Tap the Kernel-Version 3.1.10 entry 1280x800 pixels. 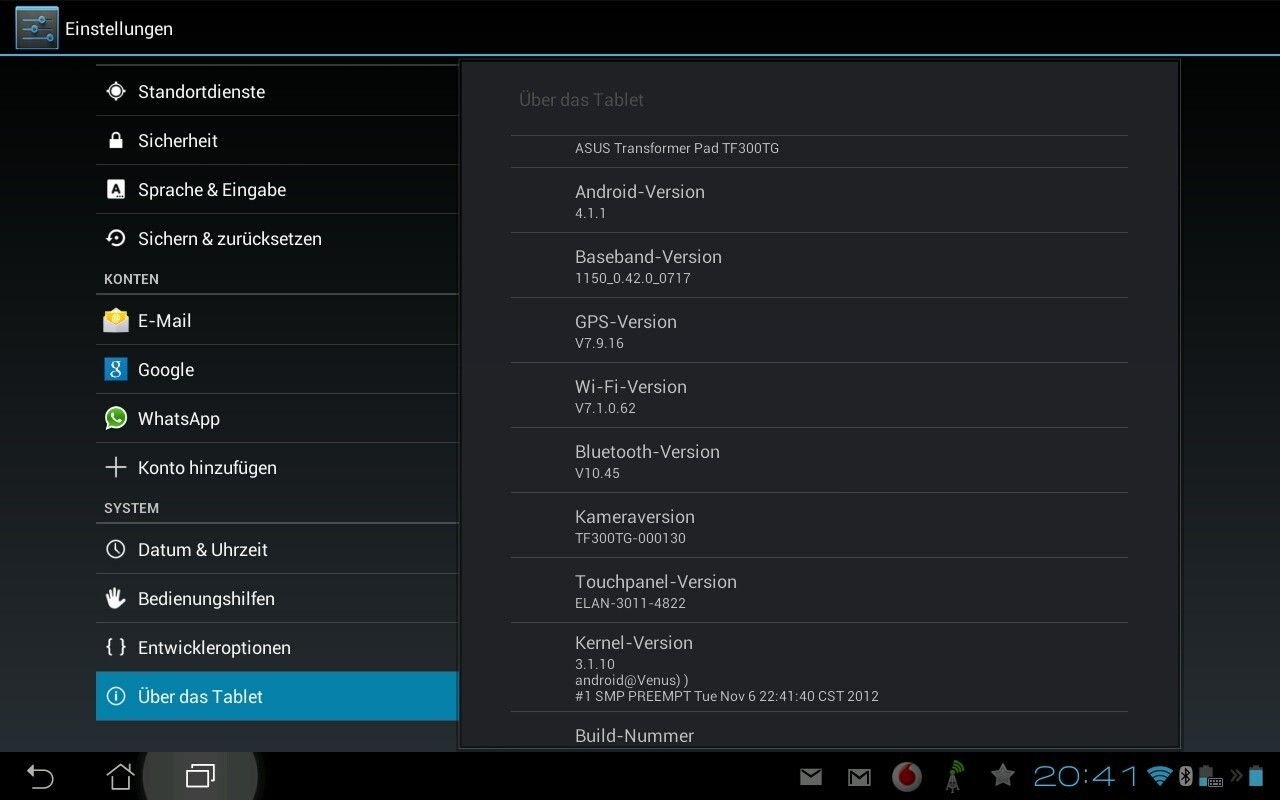tap(819, 668)
